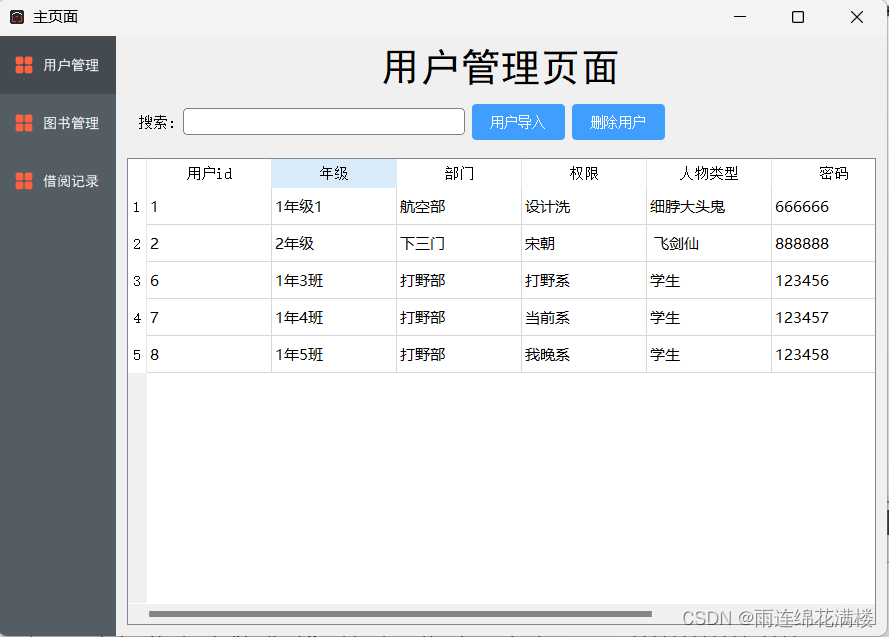Click the orange icon beside 借阅记录
Image resolution: width=889 pixels, height=637 pixels.
[x=24, y=181]
